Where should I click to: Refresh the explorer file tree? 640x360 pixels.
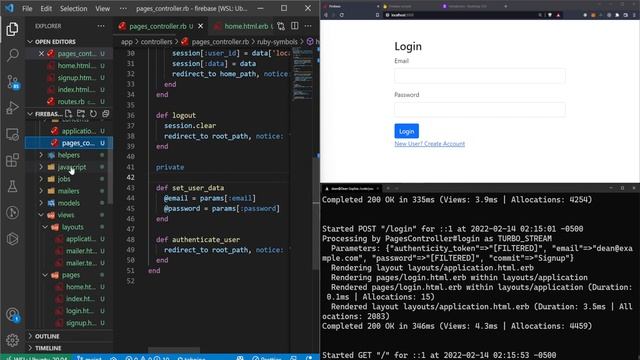(x=93, y=113)
